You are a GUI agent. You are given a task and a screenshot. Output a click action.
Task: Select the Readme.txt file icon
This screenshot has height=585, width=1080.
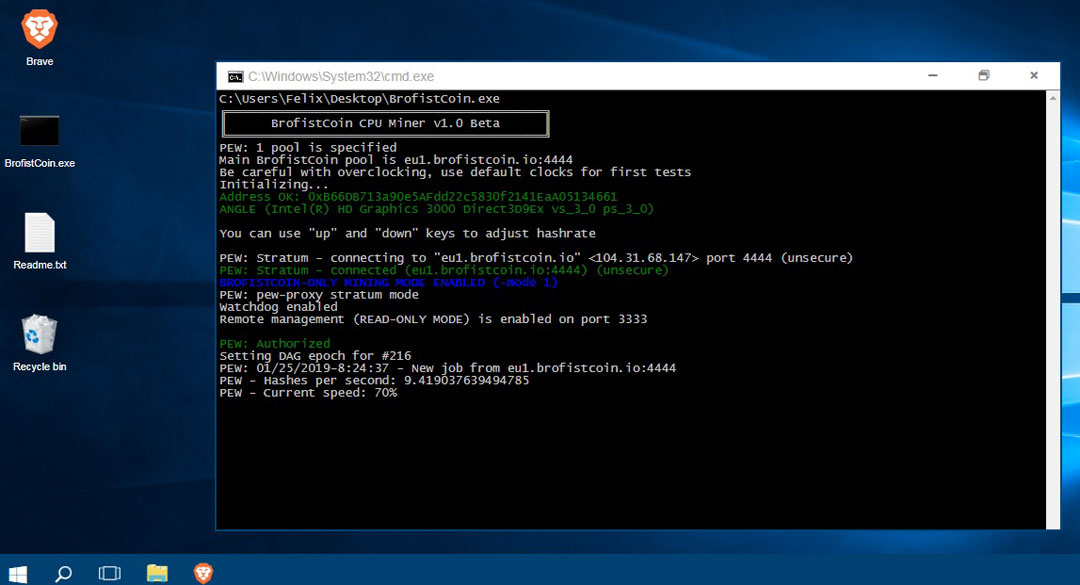pyautogui.click(x=39, y=232)
